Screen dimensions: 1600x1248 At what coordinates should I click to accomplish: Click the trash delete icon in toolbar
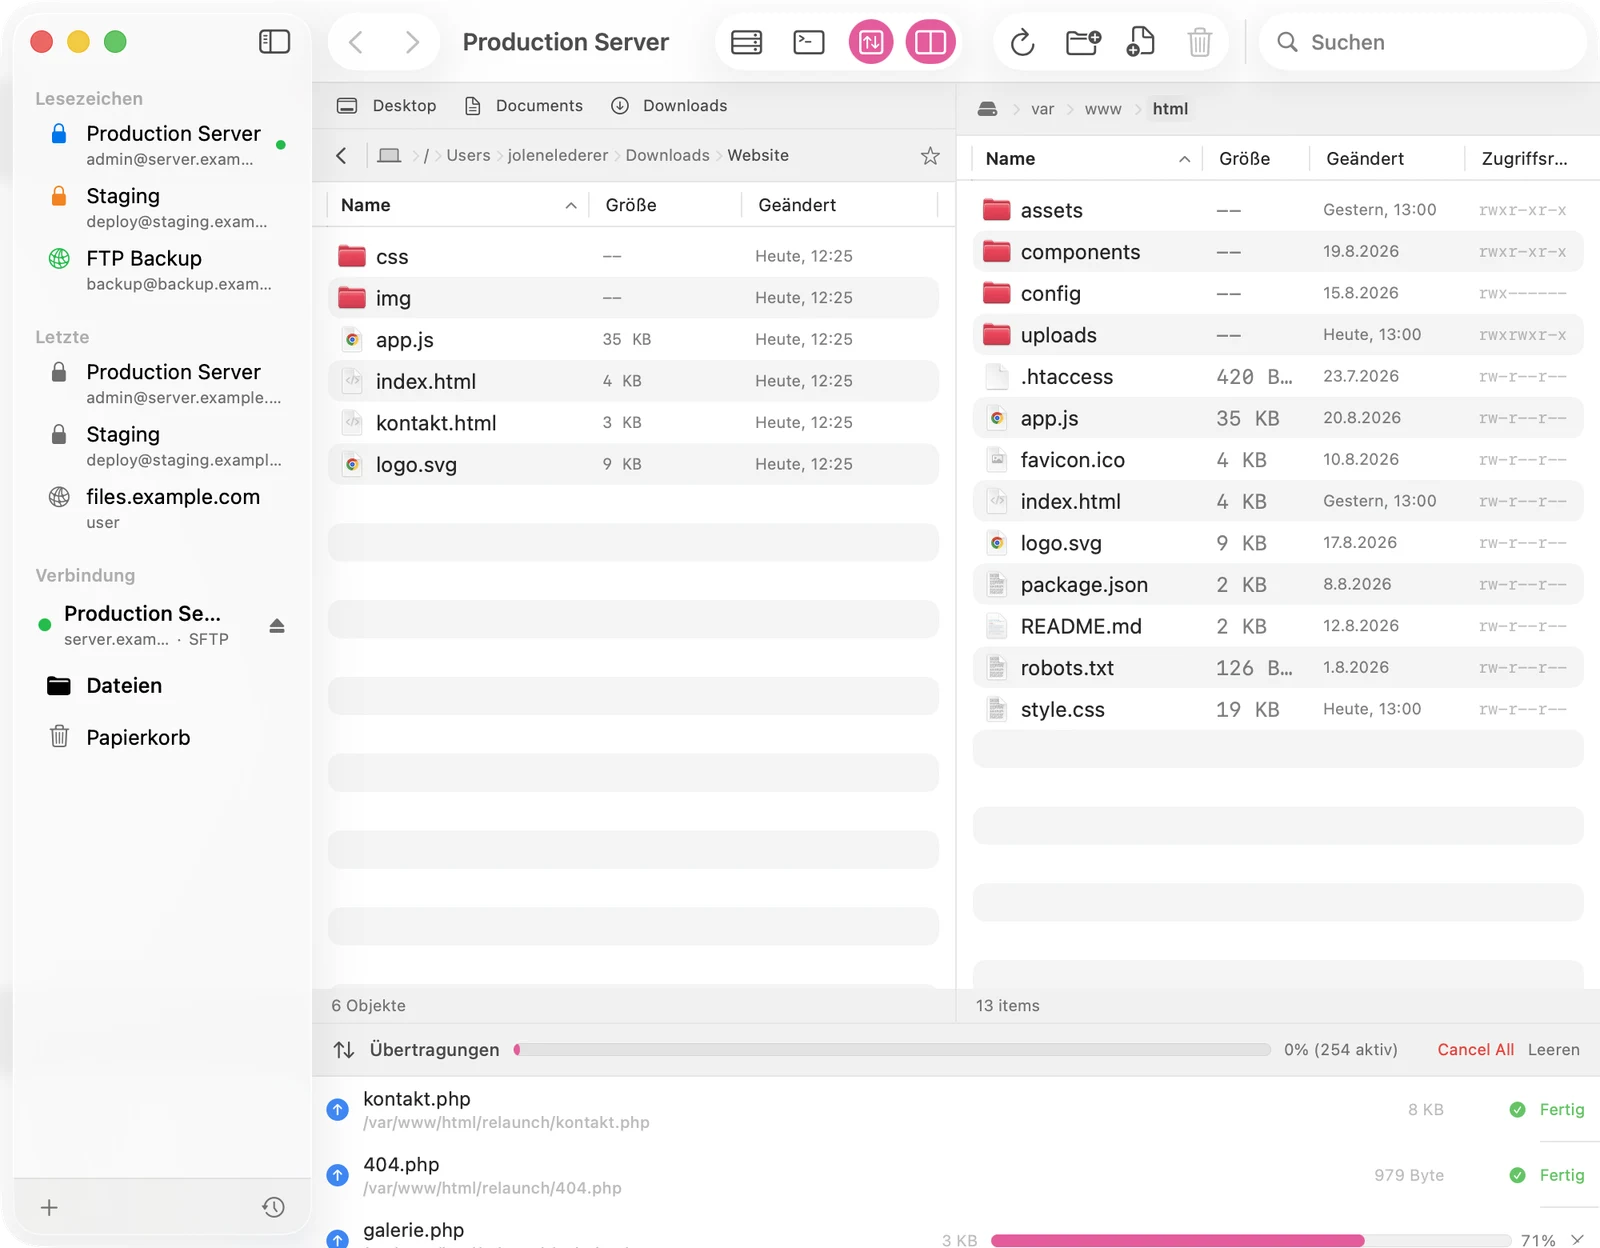click(x=1199, y=42)
